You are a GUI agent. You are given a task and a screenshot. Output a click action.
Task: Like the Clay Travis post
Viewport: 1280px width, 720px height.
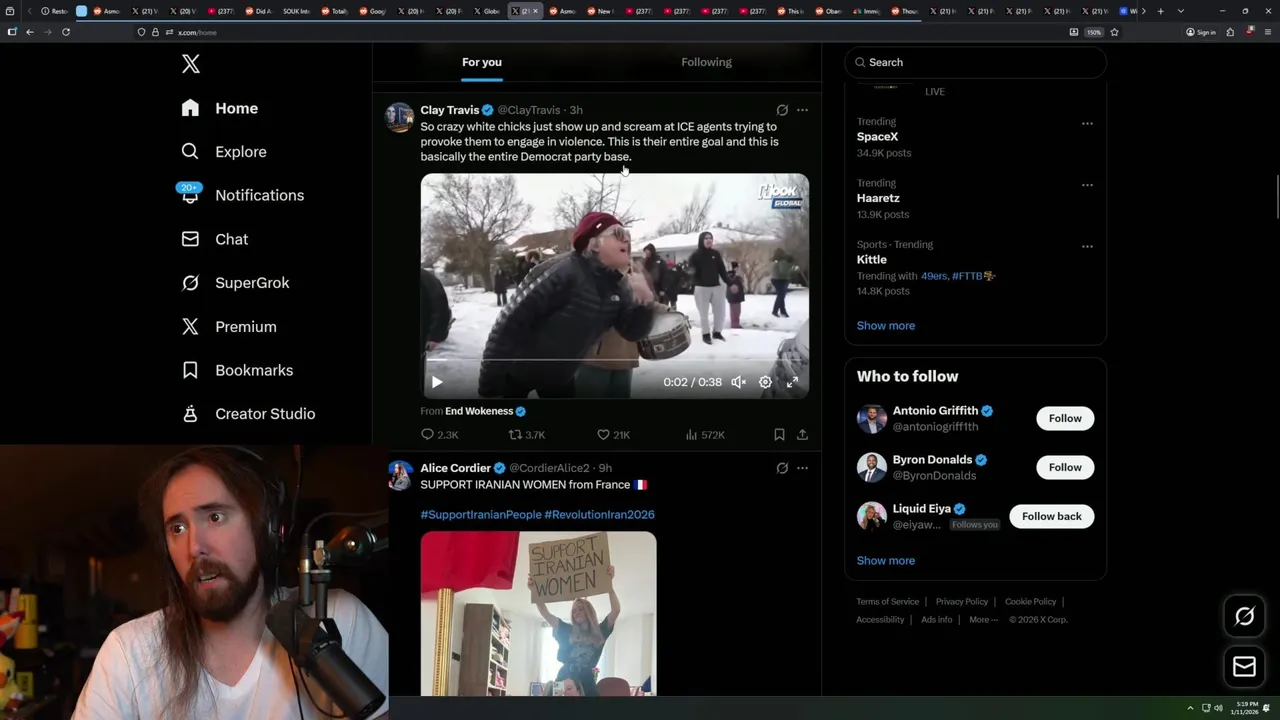pos(612,435)
